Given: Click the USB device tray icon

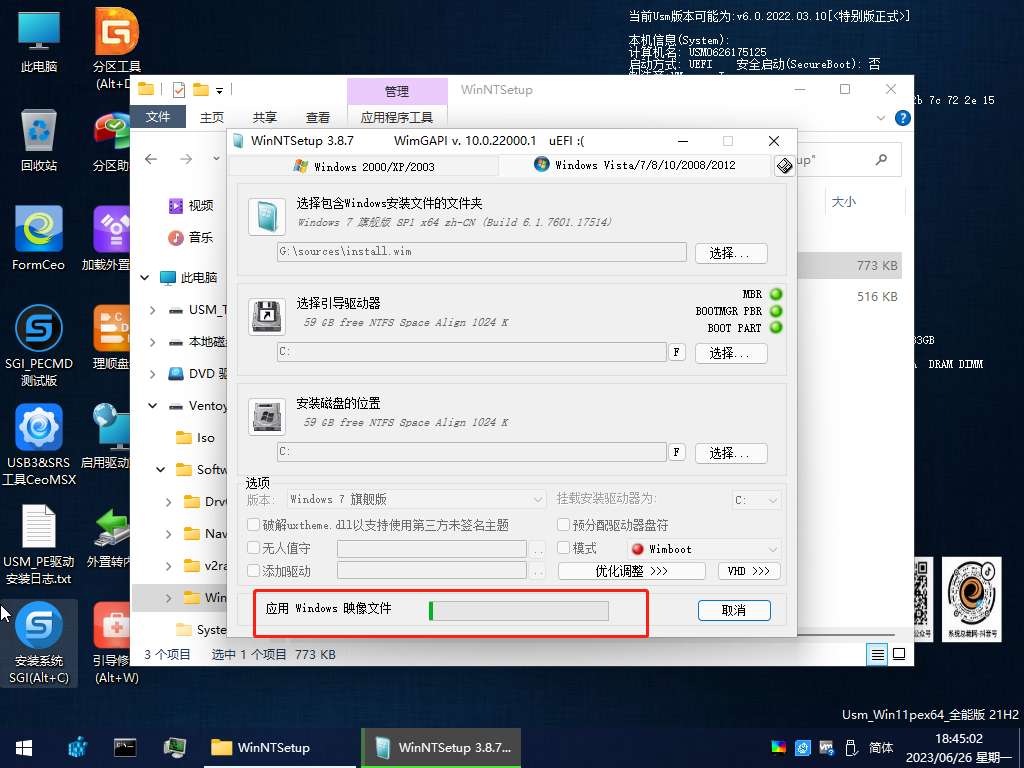Looking at the screenshot, I should (x=851, y=747).
